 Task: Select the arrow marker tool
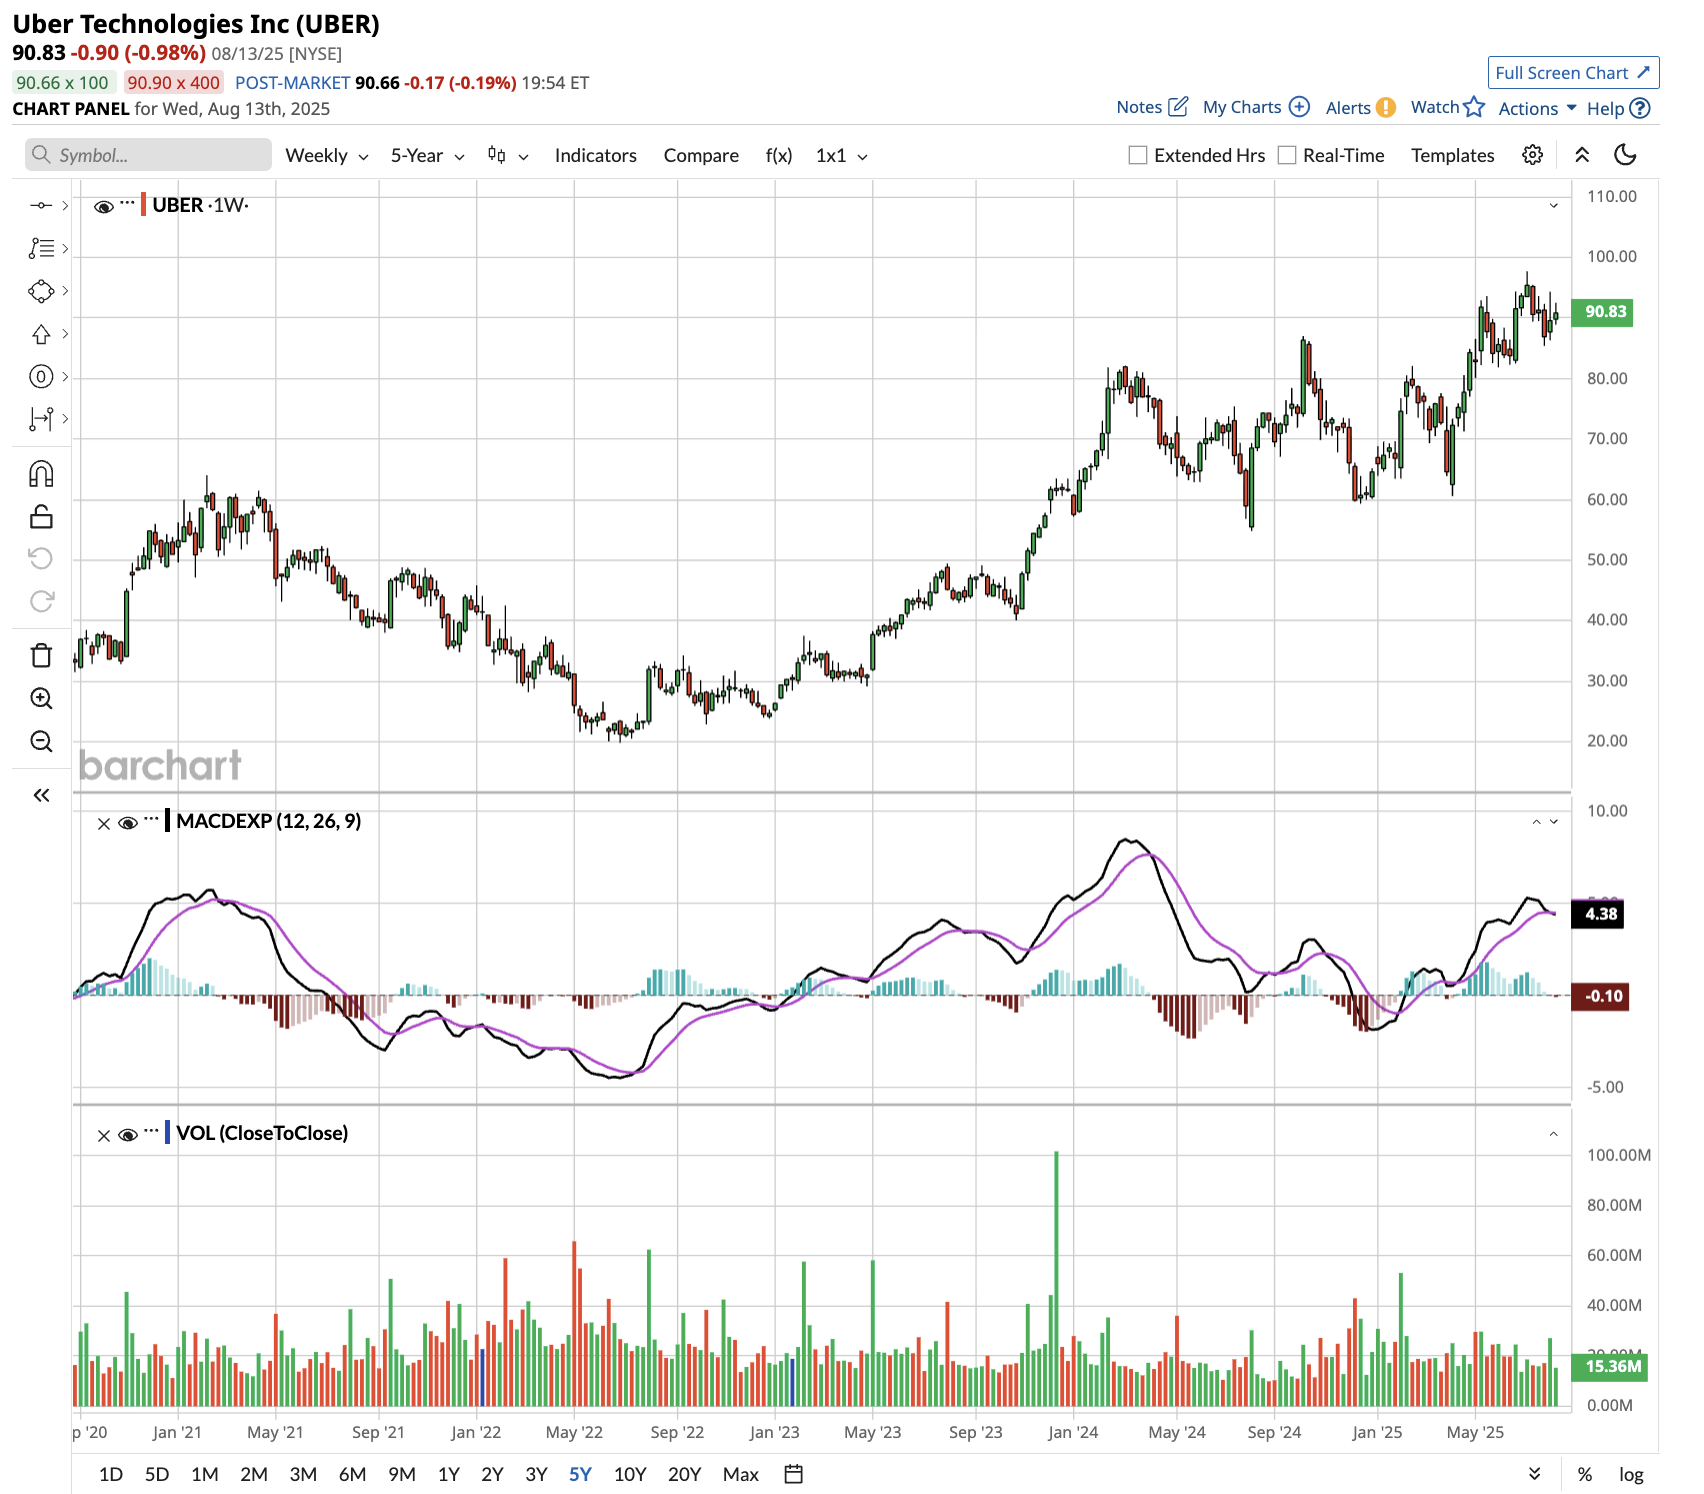pos(41,334)
